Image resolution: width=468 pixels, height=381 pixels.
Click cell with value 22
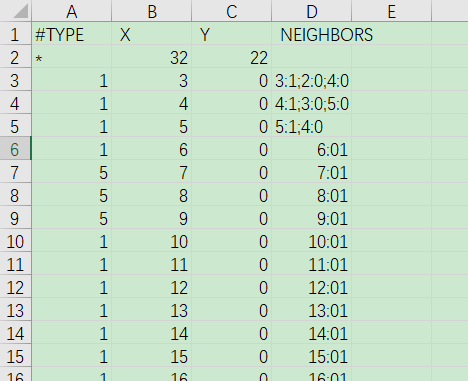coord(231,57)
